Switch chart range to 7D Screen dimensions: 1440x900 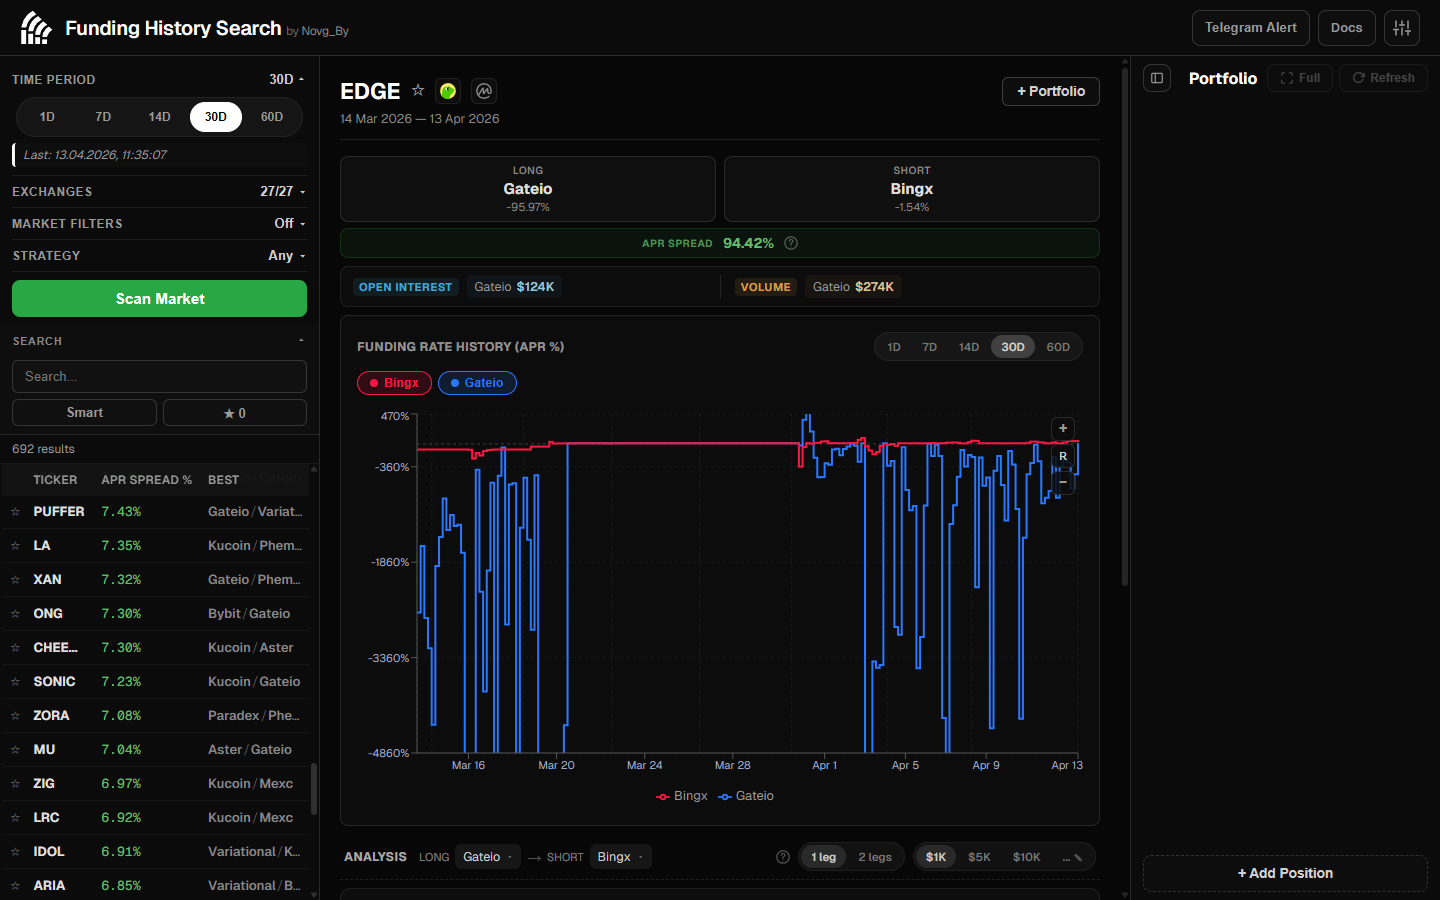click(930, 347)
